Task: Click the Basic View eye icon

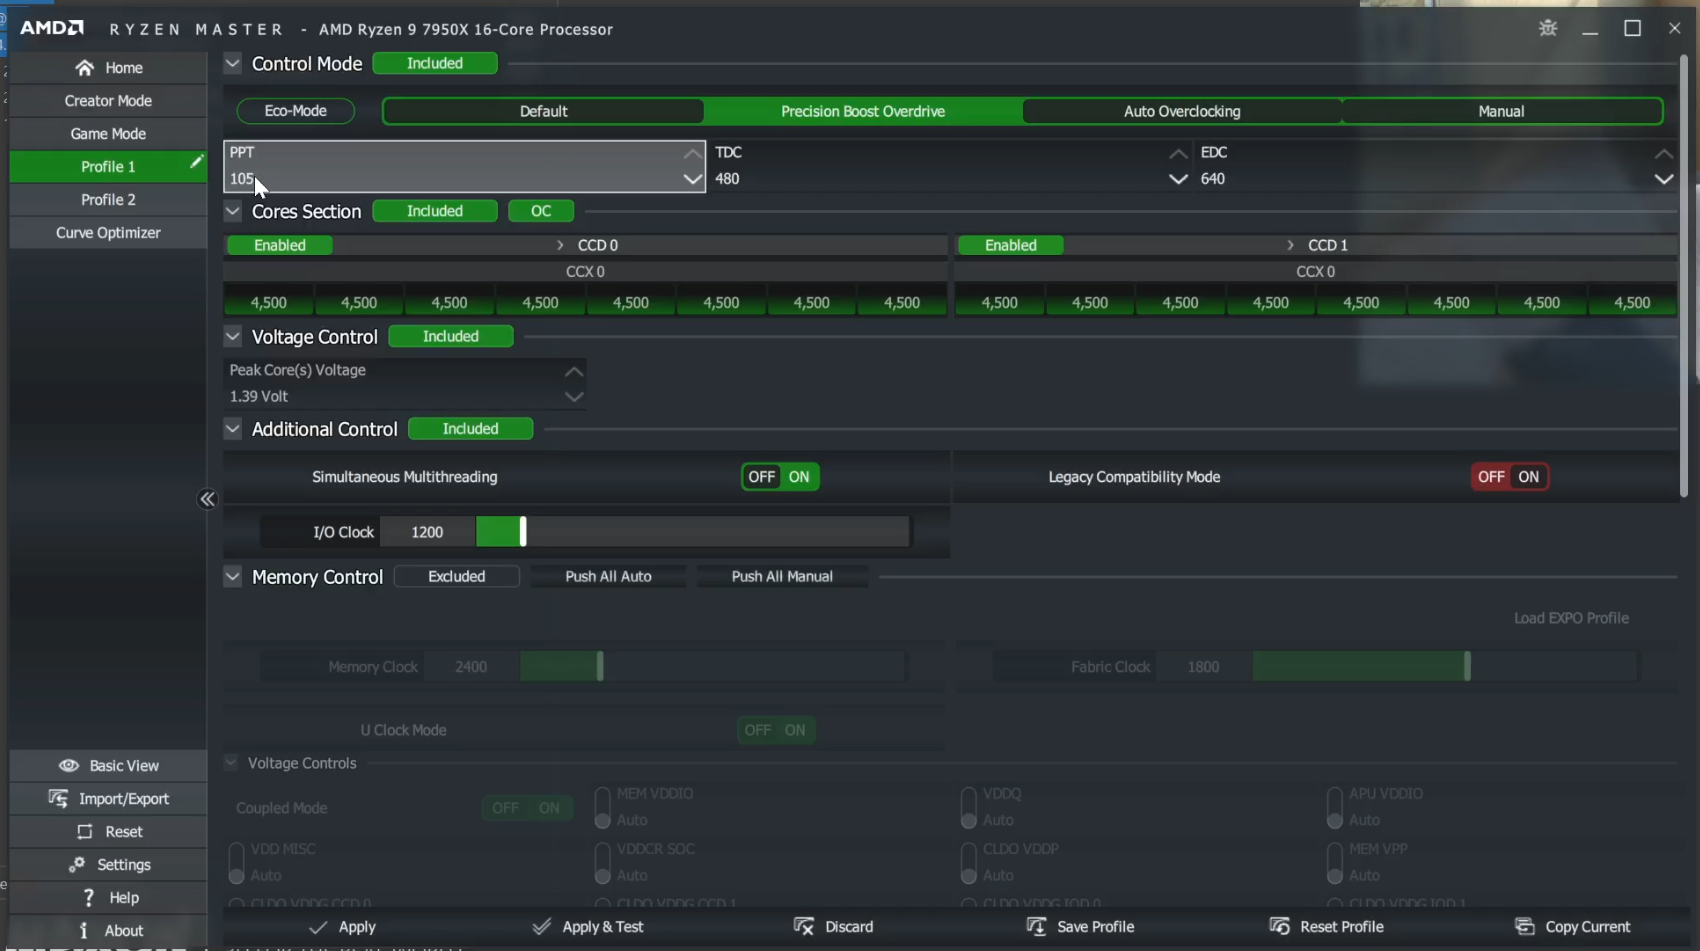Action: coord(69,766)
